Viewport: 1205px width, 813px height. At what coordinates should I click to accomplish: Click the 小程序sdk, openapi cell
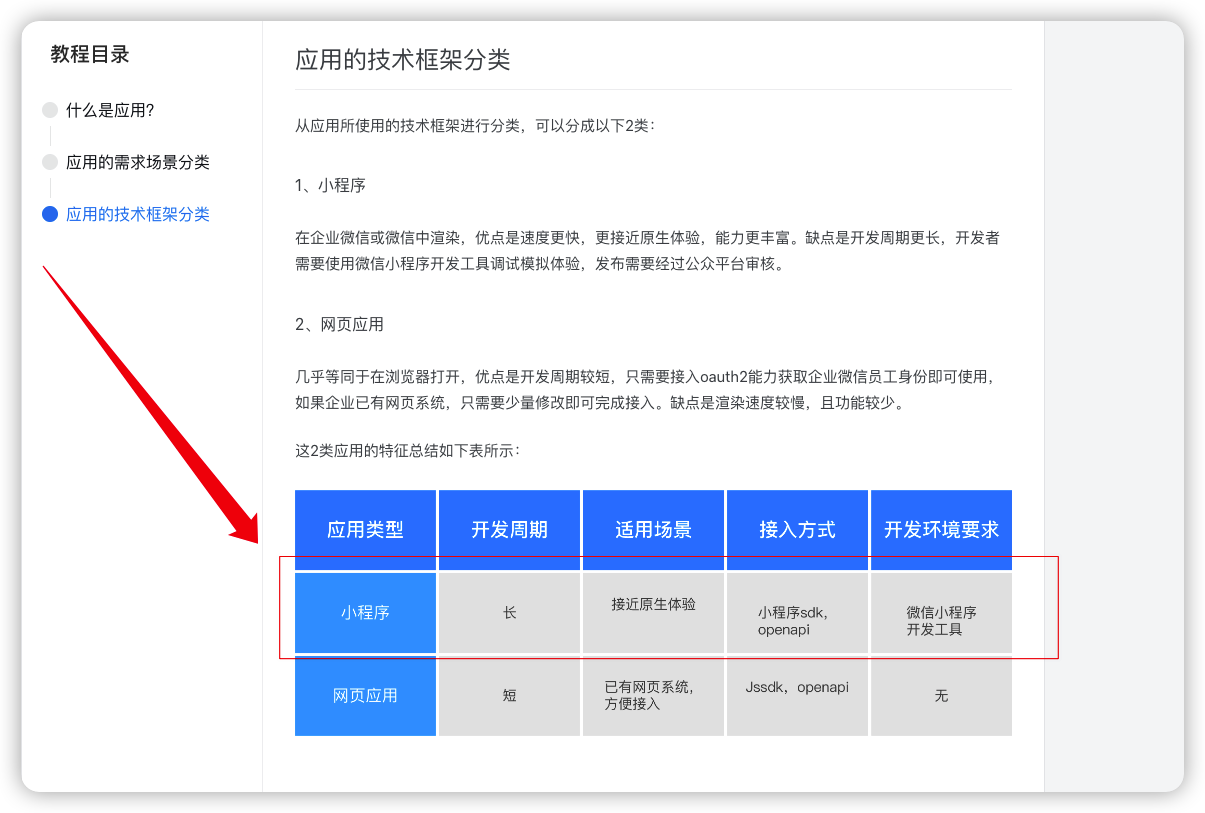point(797,613)
